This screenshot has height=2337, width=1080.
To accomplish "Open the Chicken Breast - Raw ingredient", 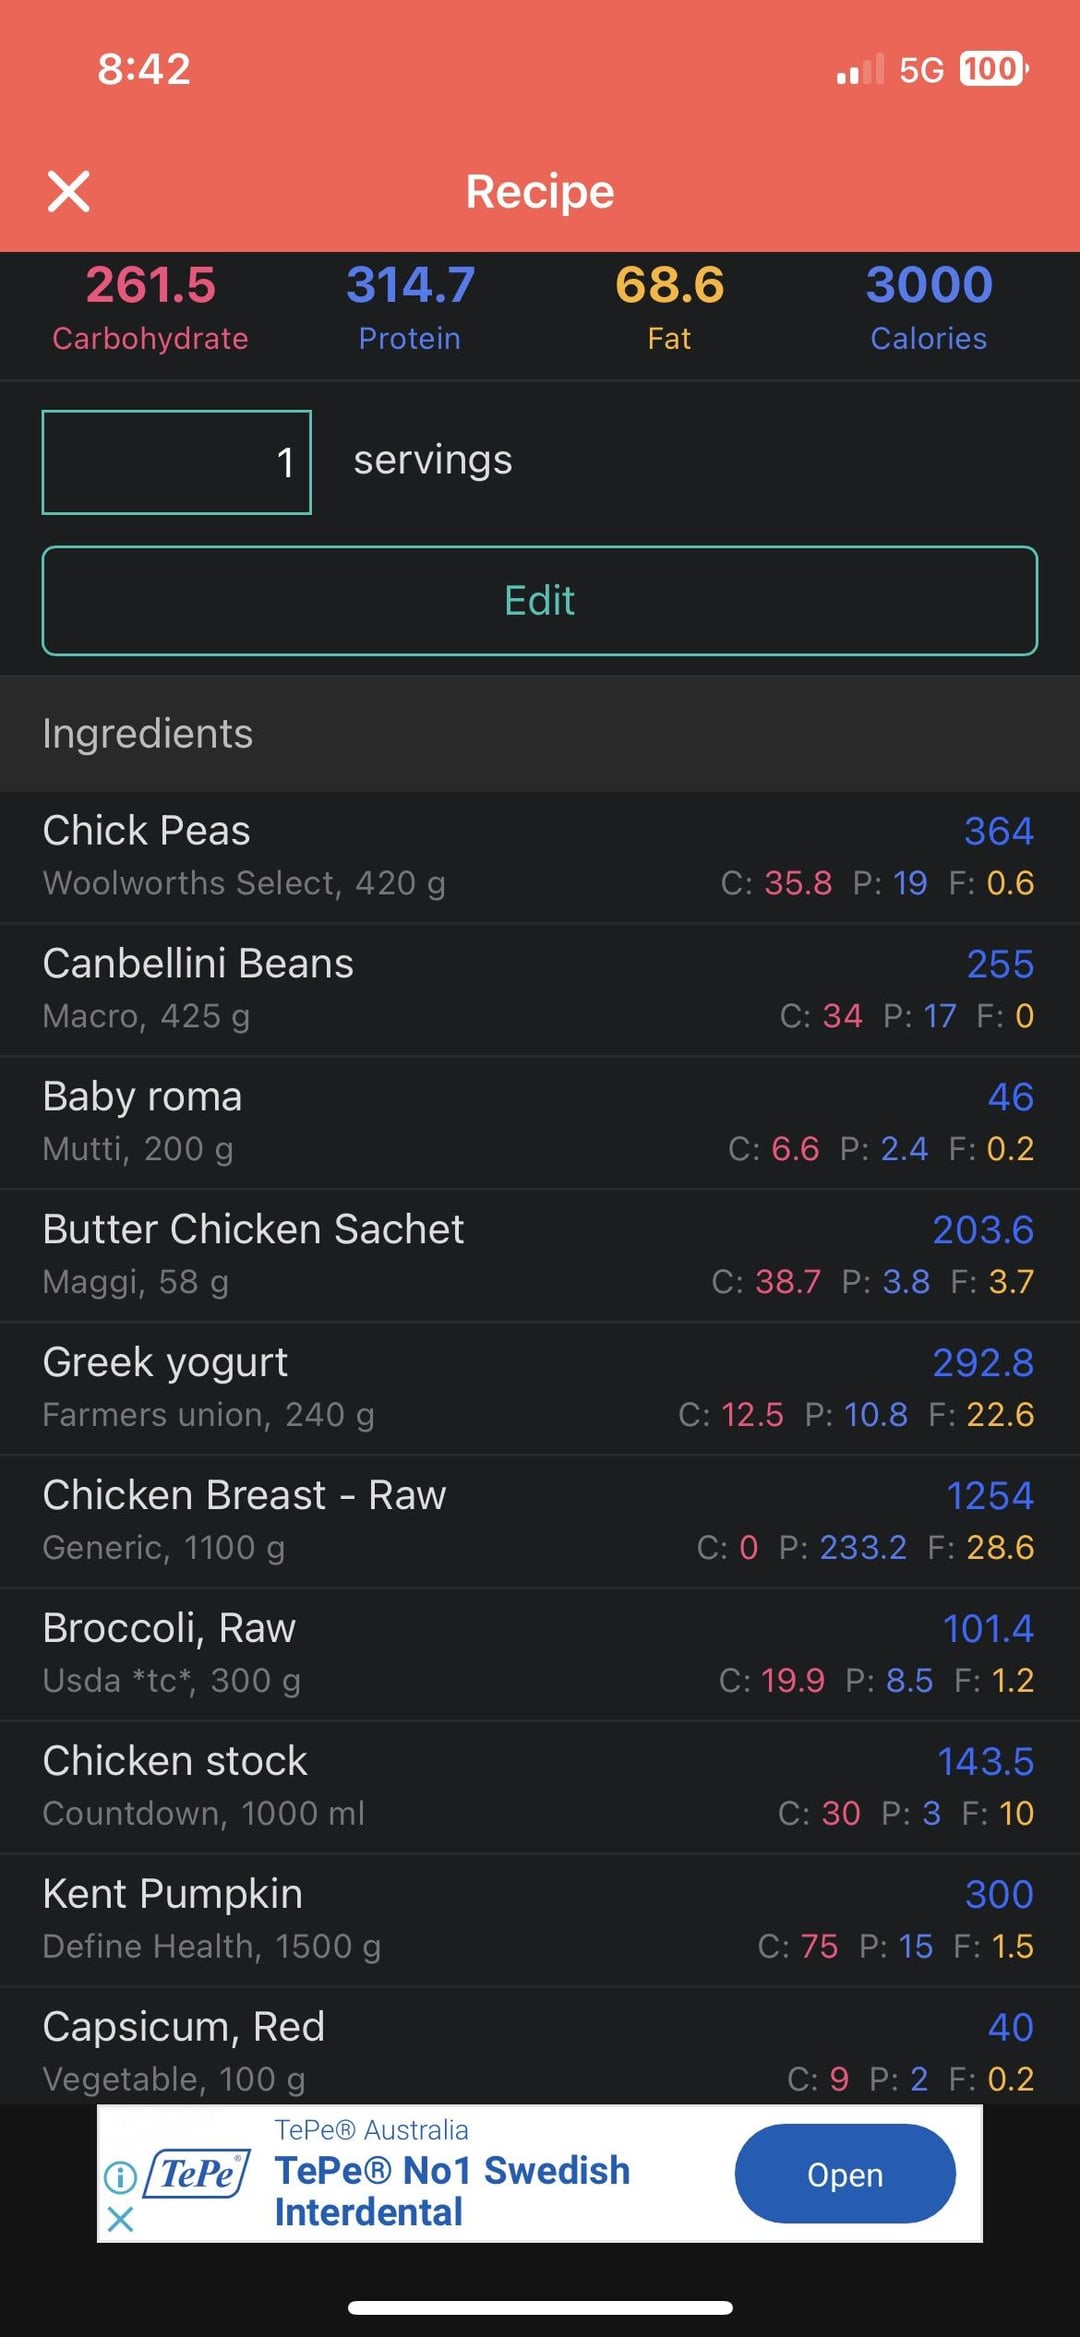I will pyautogui.click(x=540, y=1522).
